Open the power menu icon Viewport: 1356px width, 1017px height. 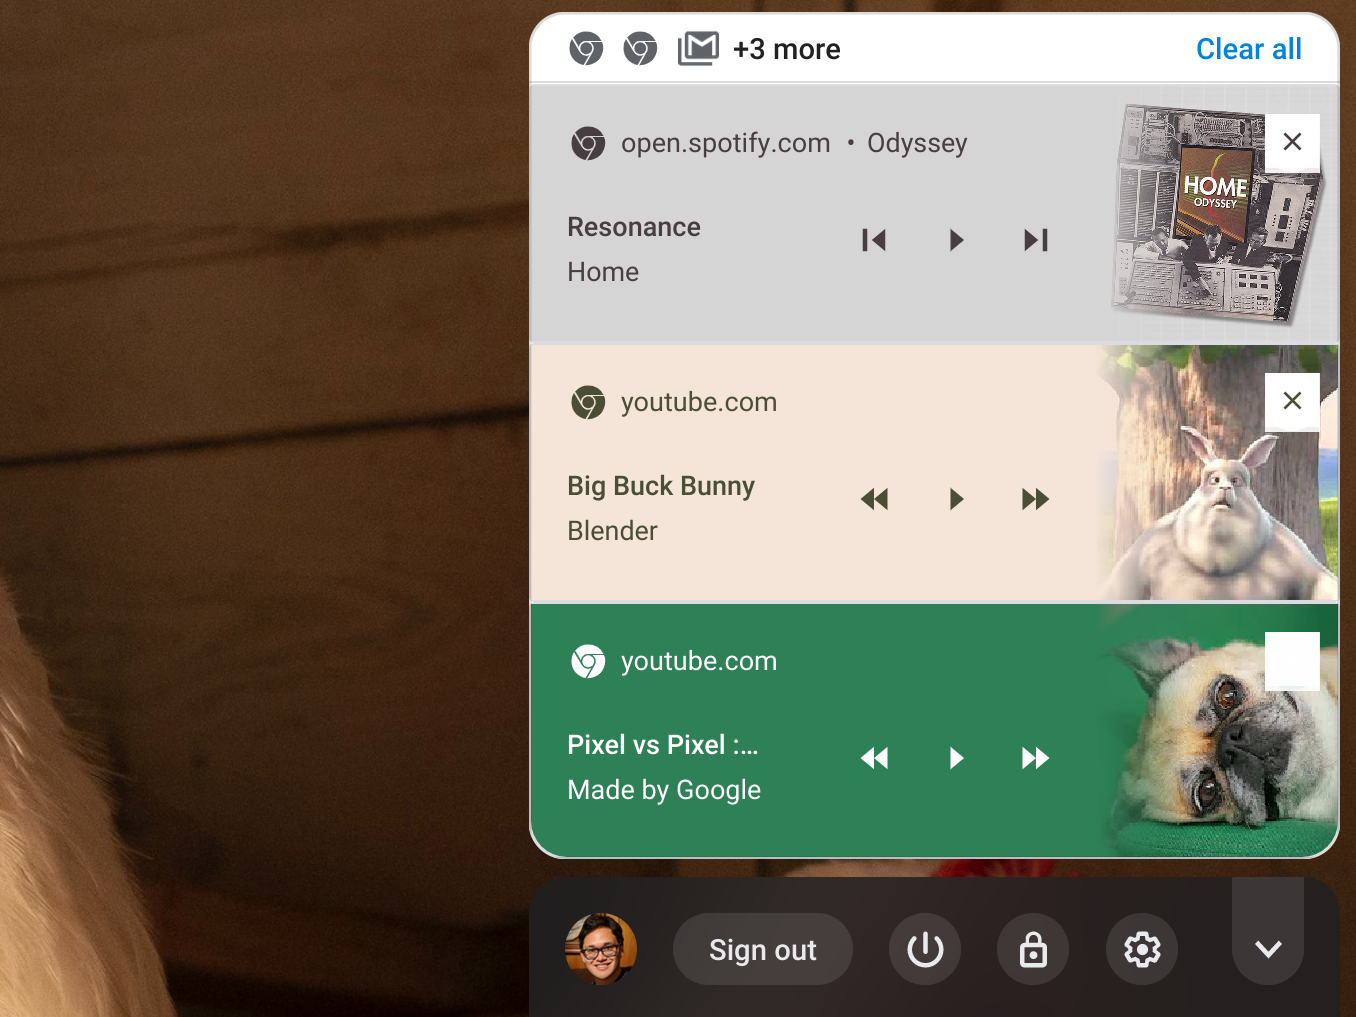point(925,949)
